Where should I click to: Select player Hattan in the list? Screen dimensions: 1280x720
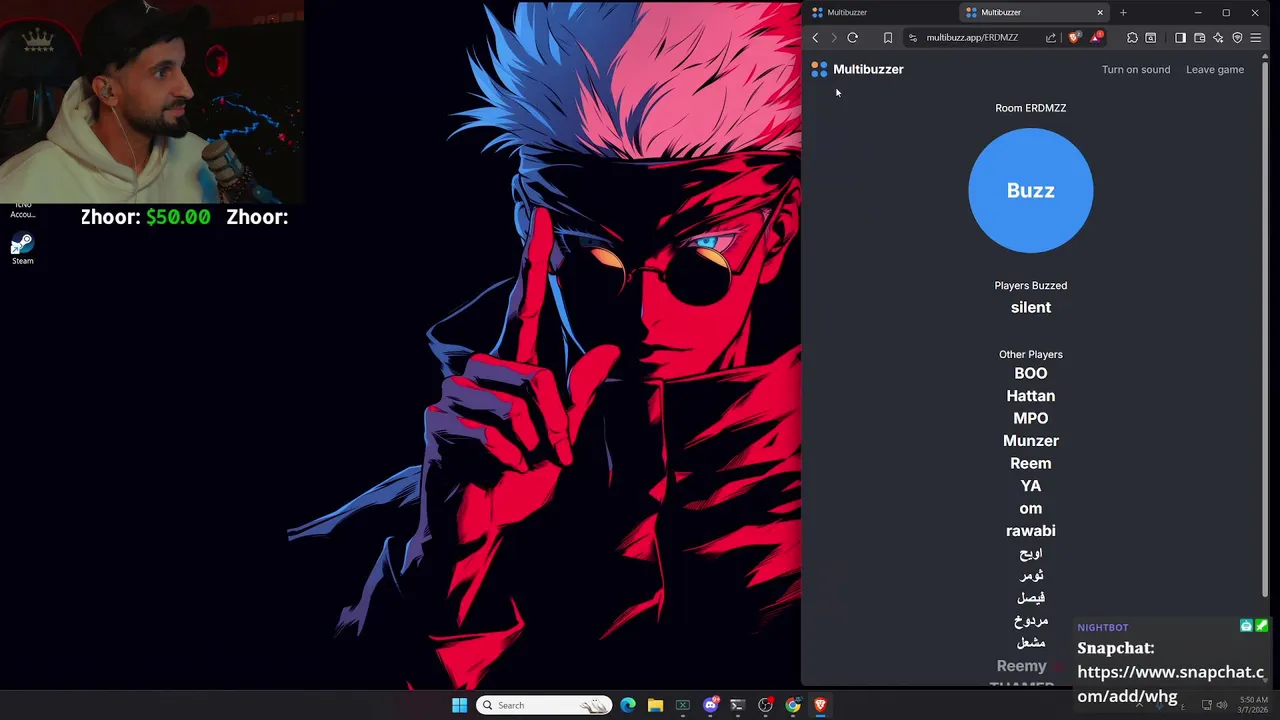tap(1030, 396)
